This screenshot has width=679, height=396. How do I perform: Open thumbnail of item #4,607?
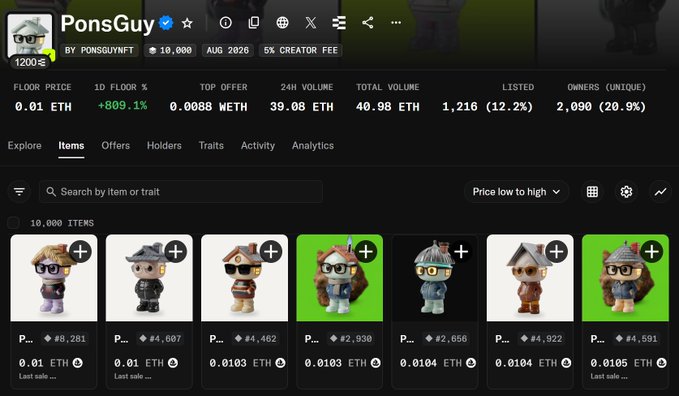click(149, 278)
